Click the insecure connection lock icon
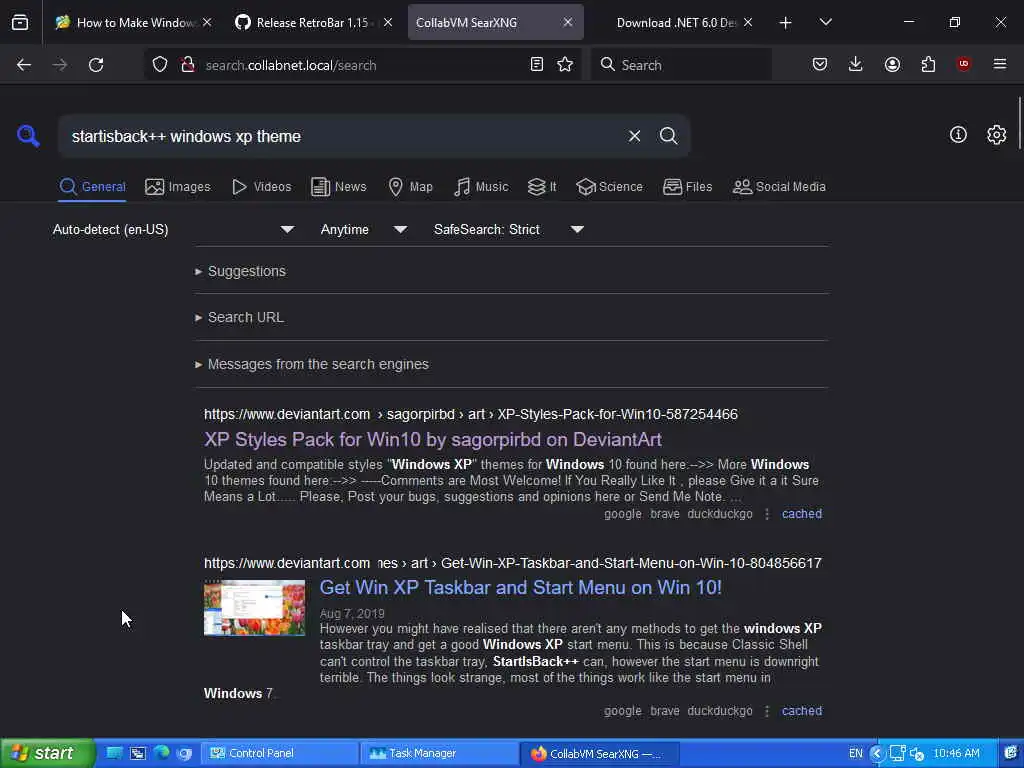The height and width of the screenshot is (768, 1024). 188,65
